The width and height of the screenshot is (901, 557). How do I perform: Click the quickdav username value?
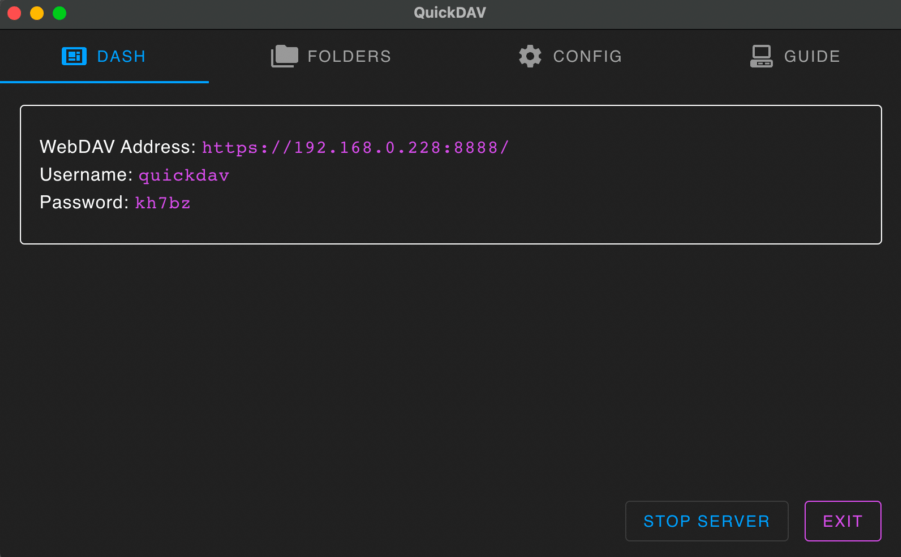point(184,175)
